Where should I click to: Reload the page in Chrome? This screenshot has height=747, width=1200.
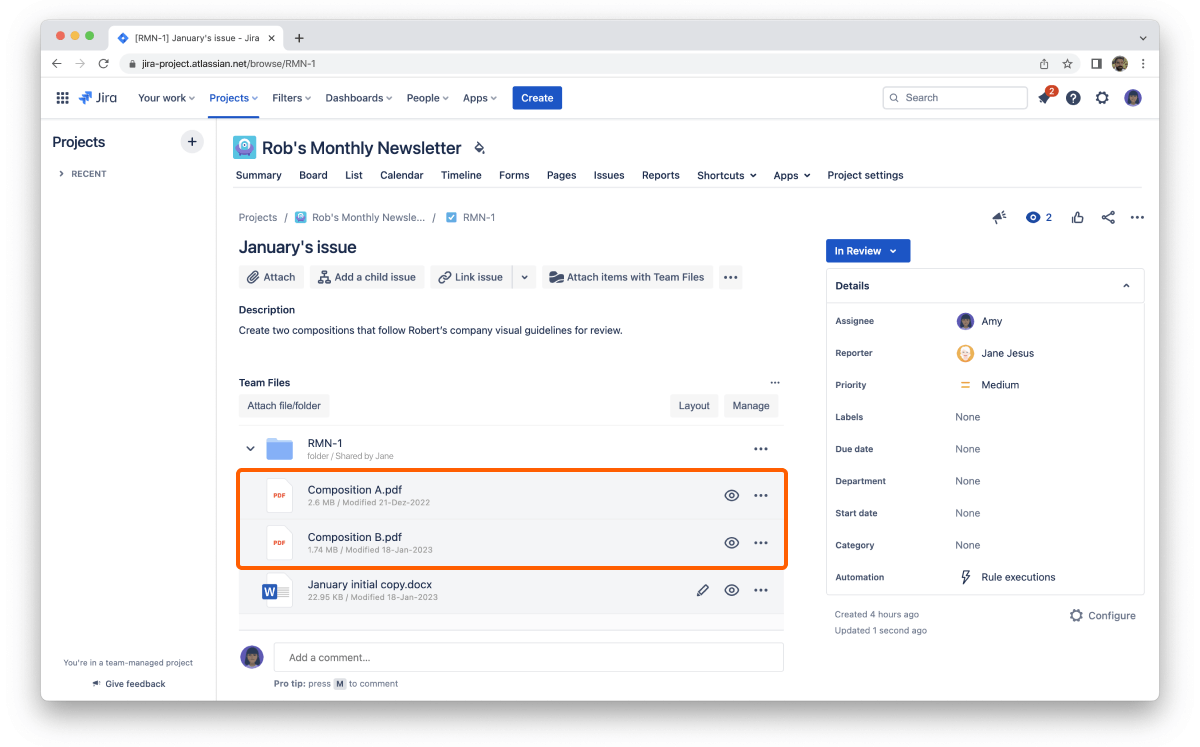click(x=103, y=63)
